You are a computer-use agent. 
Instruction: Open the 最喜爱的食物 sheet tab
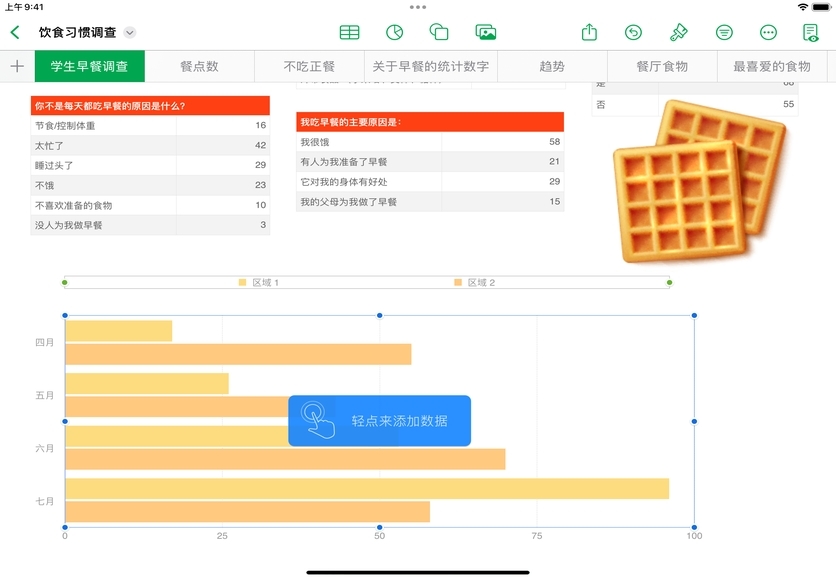pos(771,66)
